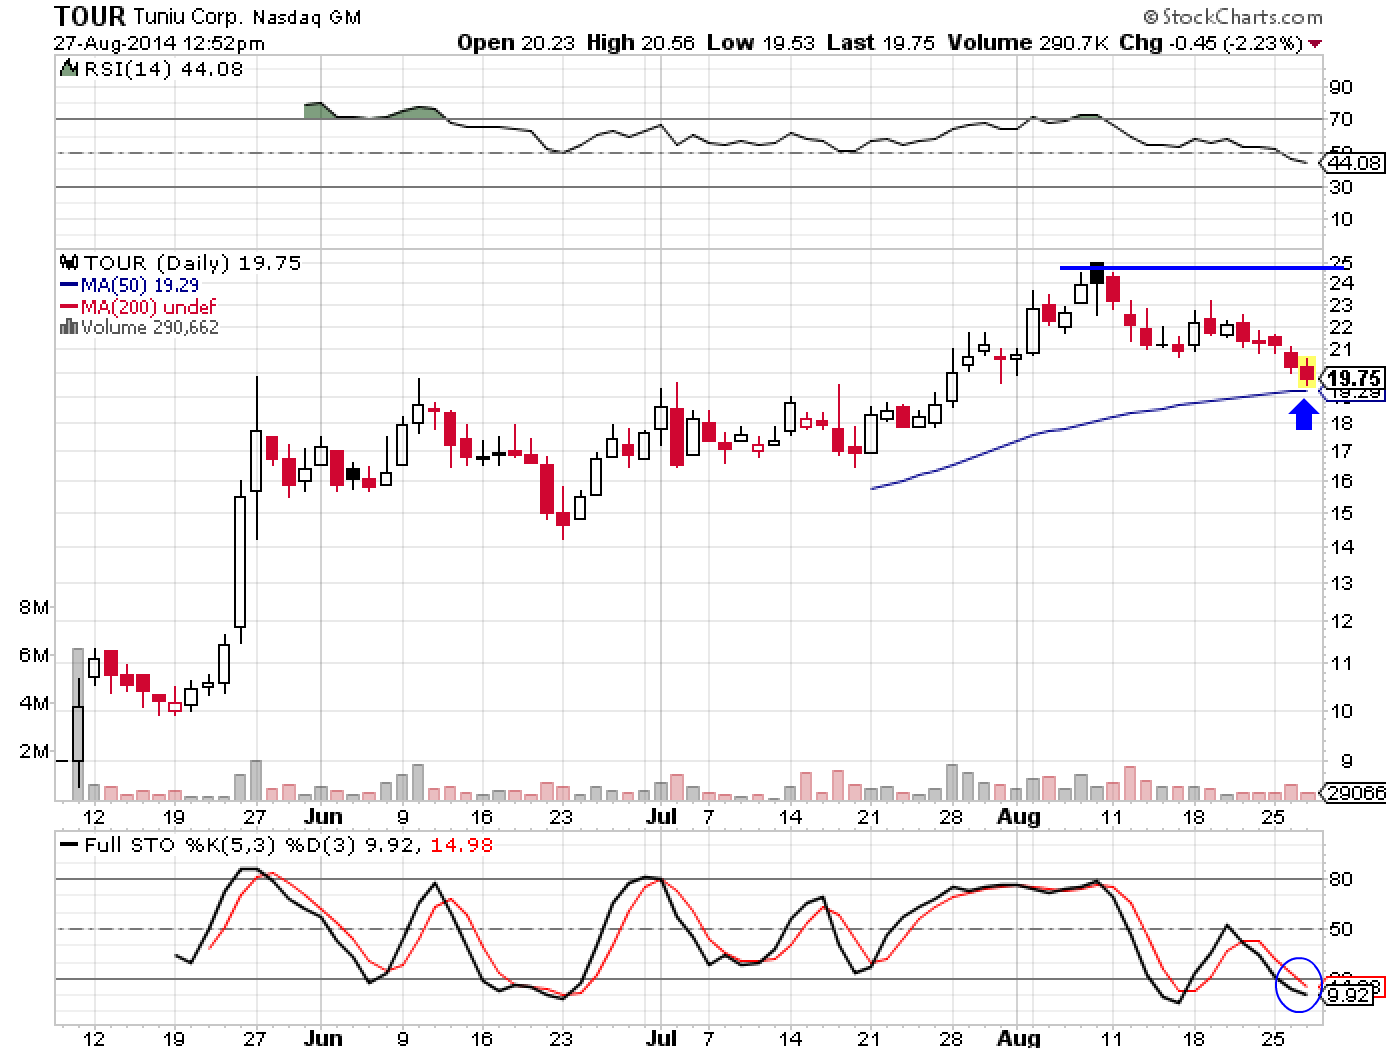Click the stochastic axis label 80
1386x1048 pixels.
coord(1340,879)
